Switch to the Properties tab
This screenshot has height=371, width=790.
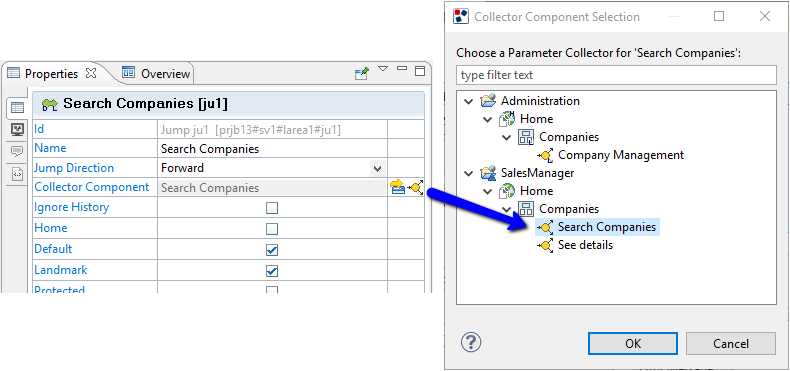(x=51, y=74)
